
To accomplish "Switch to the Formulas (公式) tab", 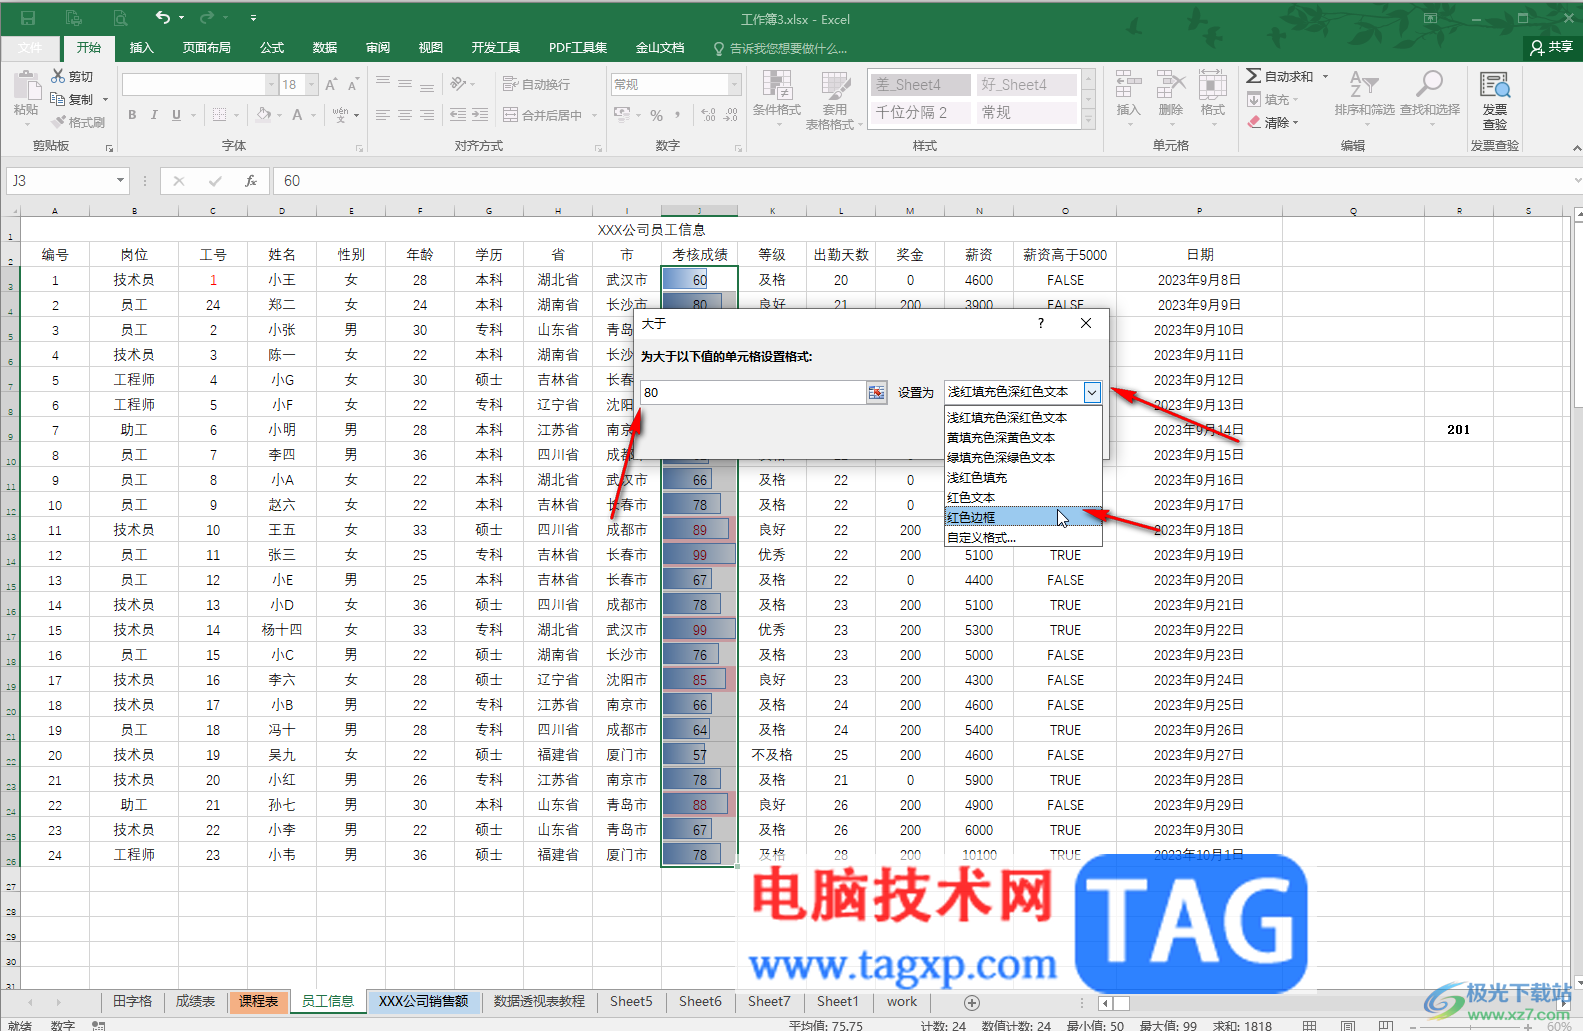I will click(272, 48).
